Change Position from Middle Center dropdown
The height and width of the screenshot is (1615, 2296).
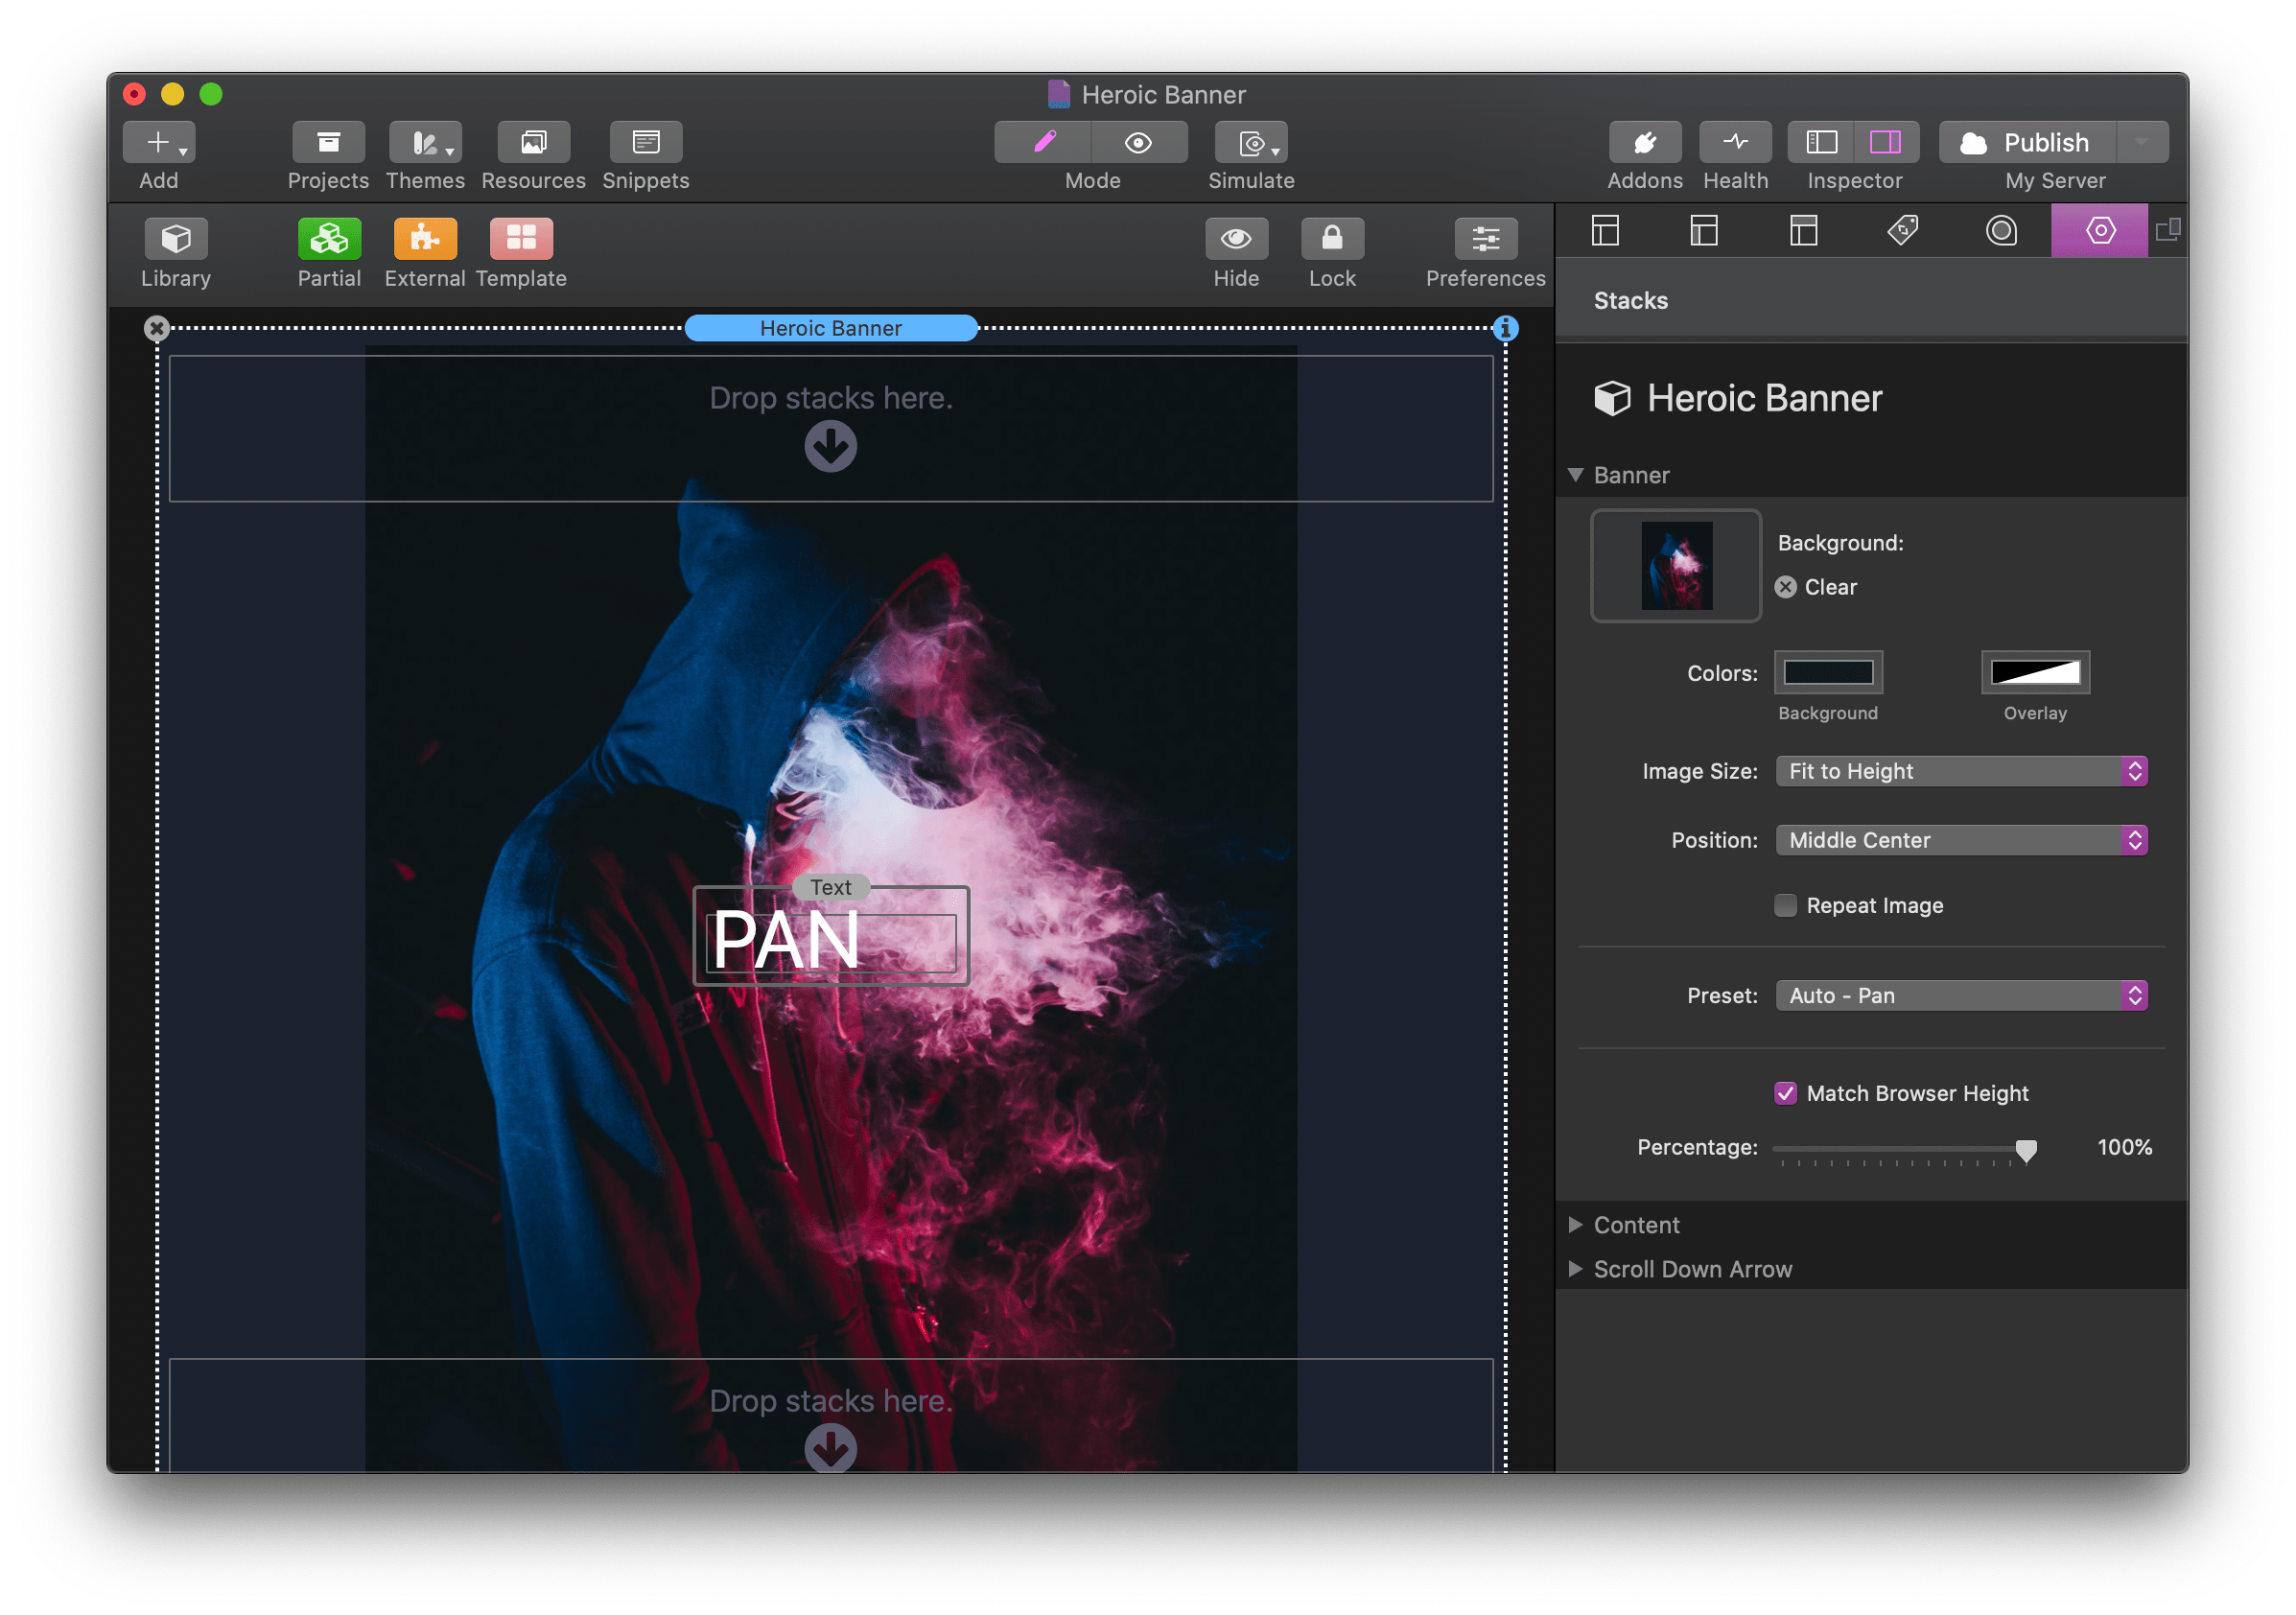[1956, 839]
